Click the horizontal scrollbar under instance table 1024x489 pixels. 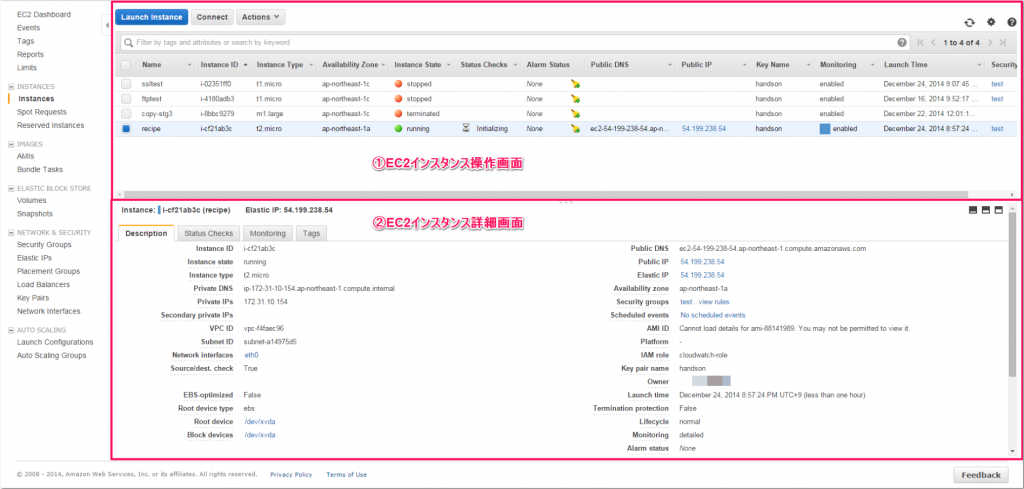545,194
